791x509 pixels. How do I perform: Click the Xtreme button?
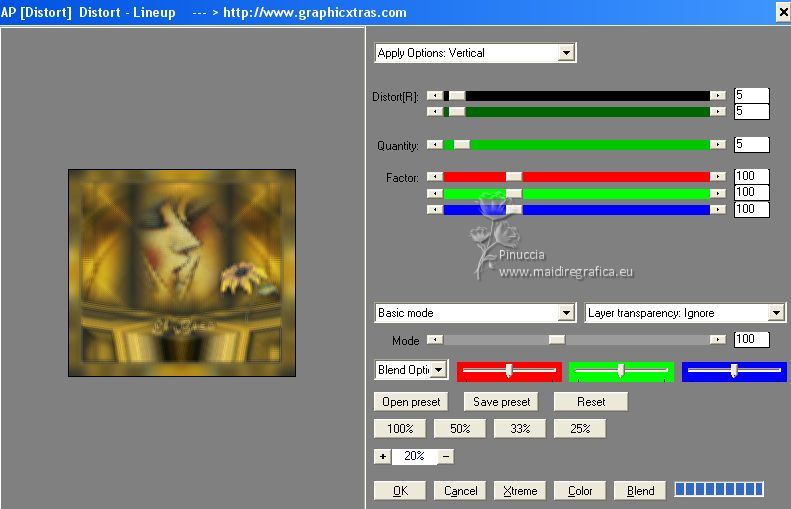520,490
